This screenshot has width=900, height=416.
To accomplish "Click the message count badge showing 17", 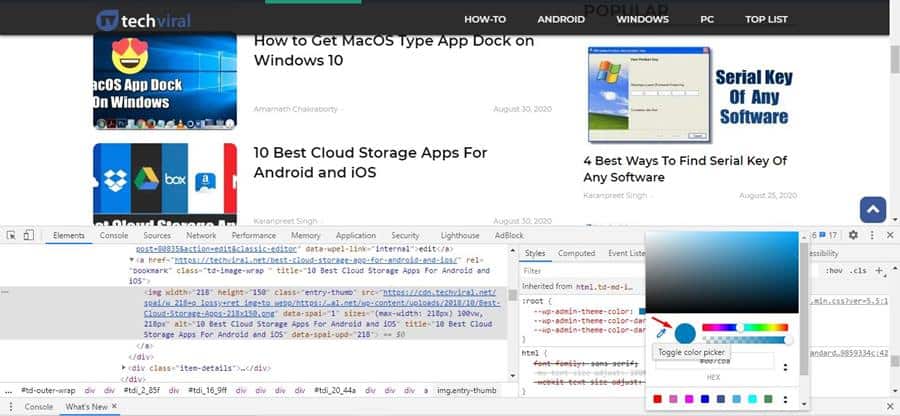I will (x=829, y=235).
